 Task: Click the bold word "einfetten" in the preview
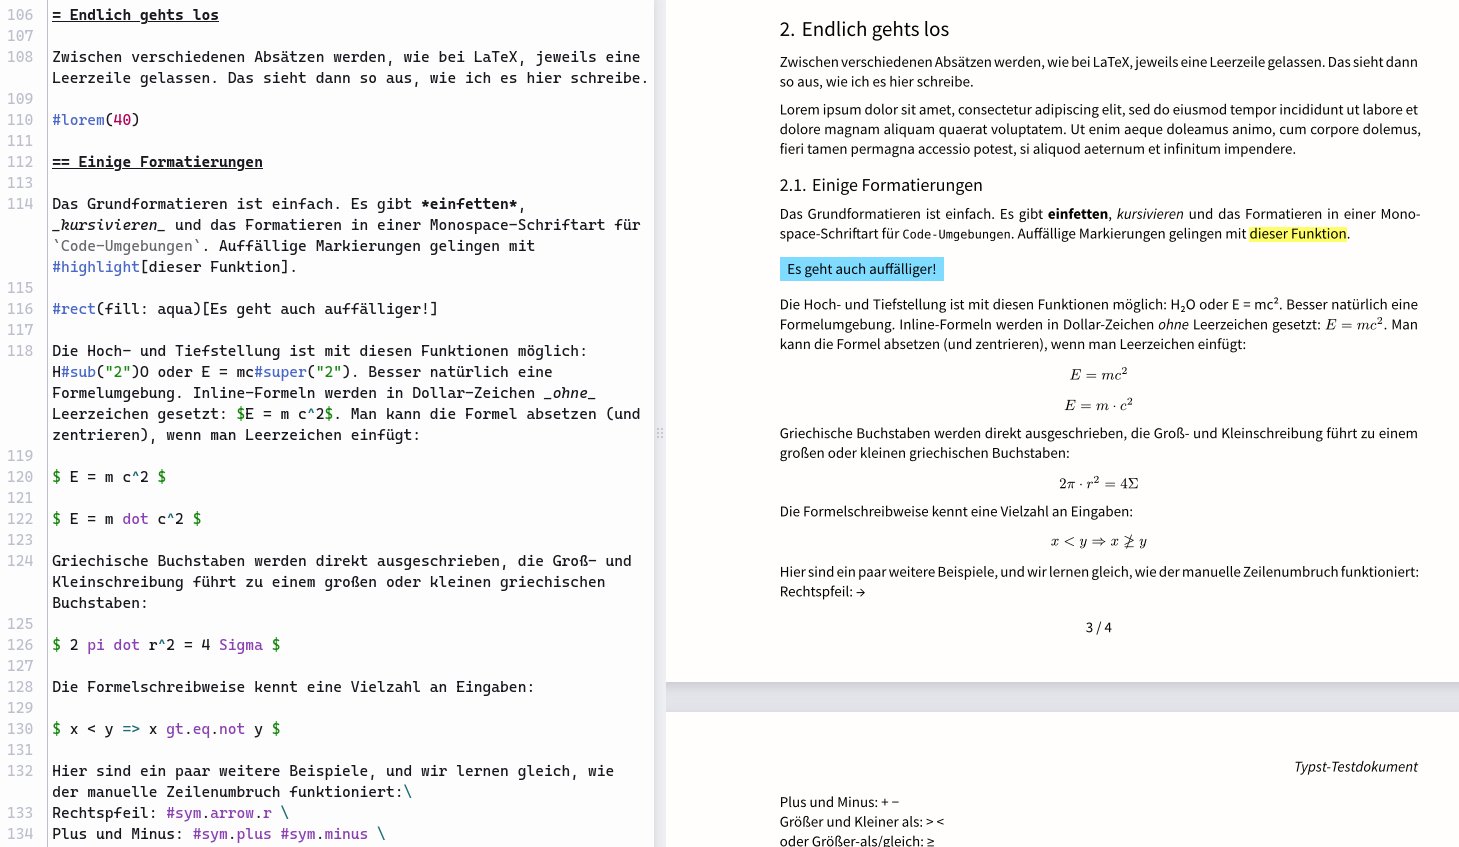tap(1077, 214)
